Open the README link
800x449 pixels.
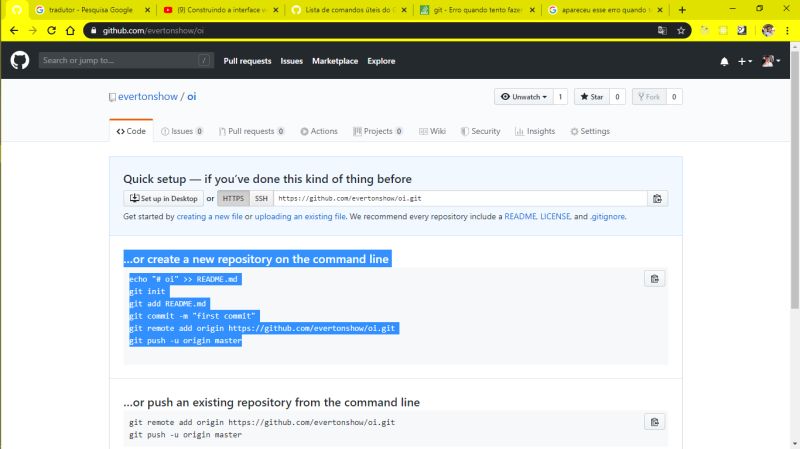(520, 216)
